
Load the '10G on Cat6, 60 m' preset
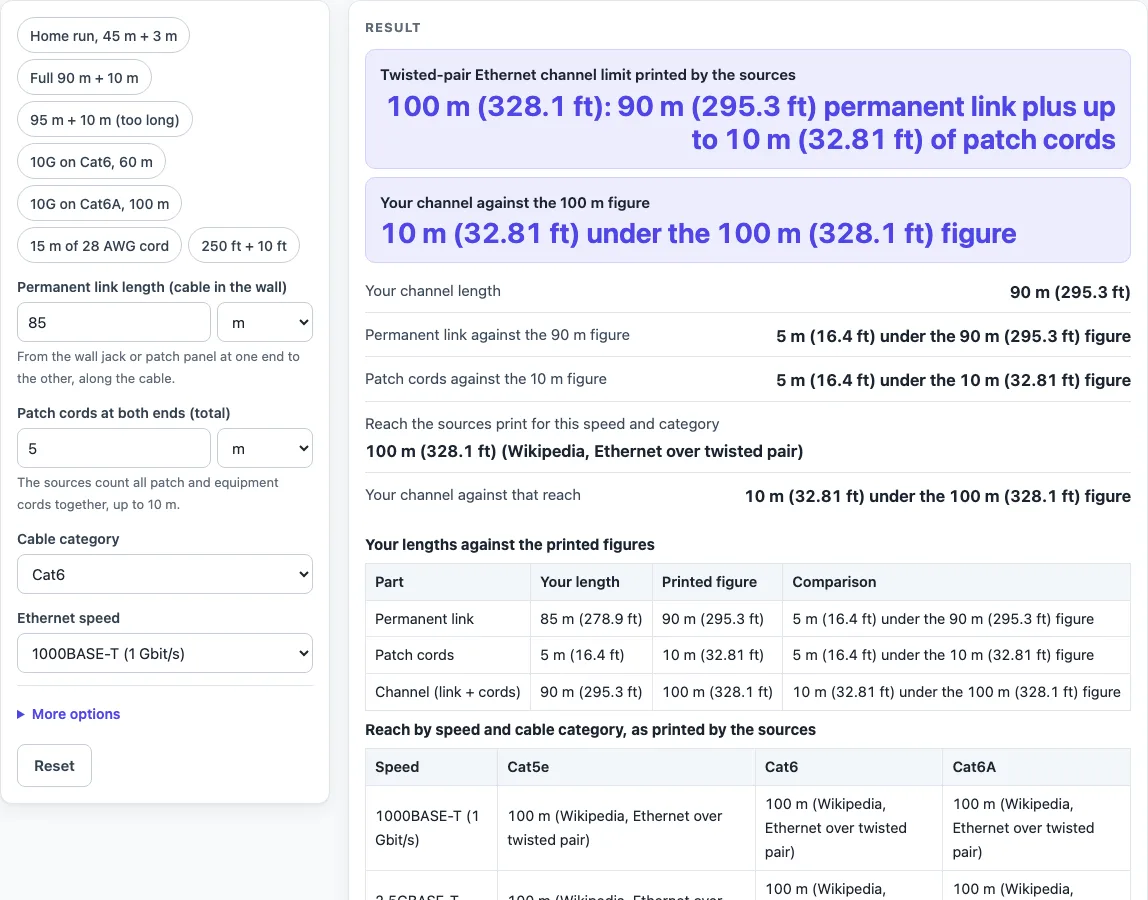[92, 162]
